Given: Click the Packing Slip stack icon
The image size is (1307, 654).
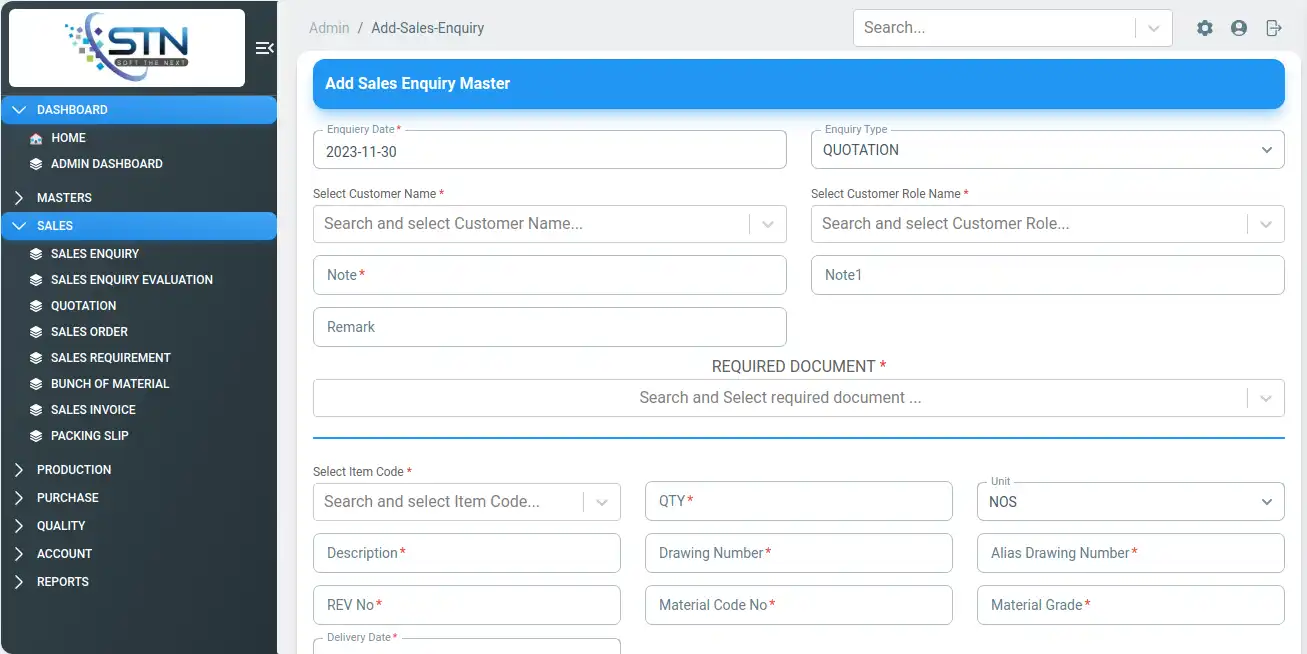Looking at the screenshot, I should coord(36,436).
